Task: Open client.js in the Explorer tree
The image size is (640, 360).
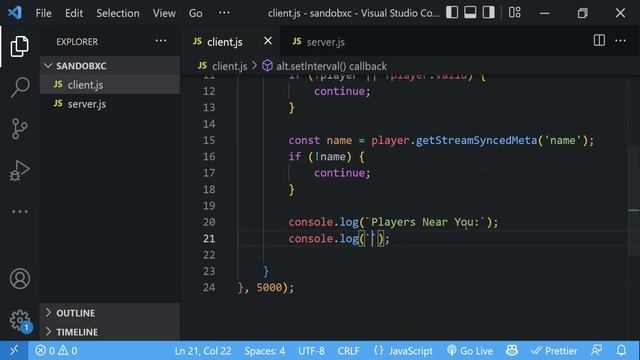Action: [110, 84]
